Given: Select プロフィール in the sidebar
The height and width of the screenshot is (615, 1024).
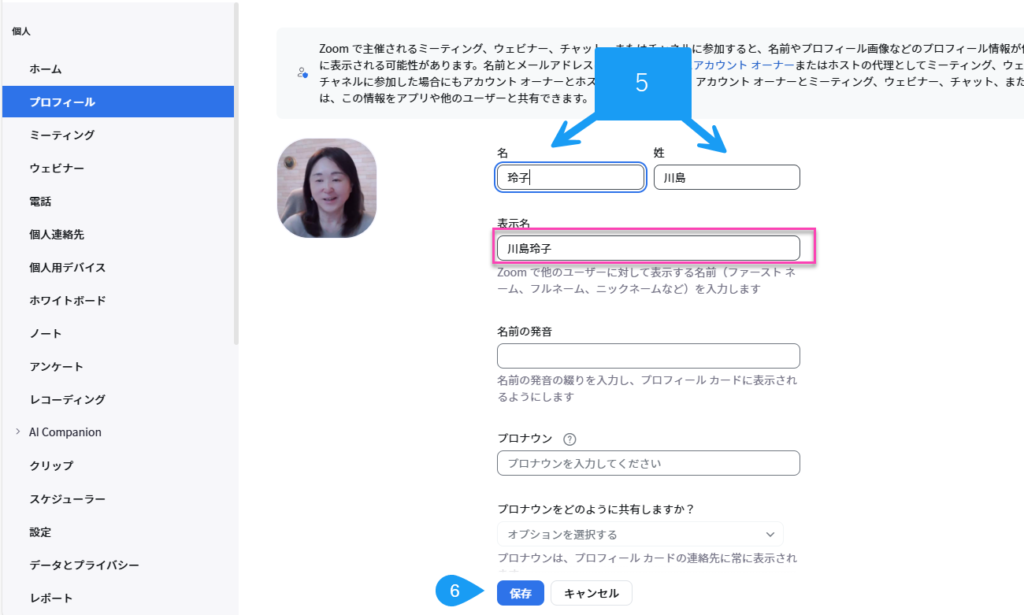Looking at the screenshot, I should pyautogui.click(x=62, y=102).
